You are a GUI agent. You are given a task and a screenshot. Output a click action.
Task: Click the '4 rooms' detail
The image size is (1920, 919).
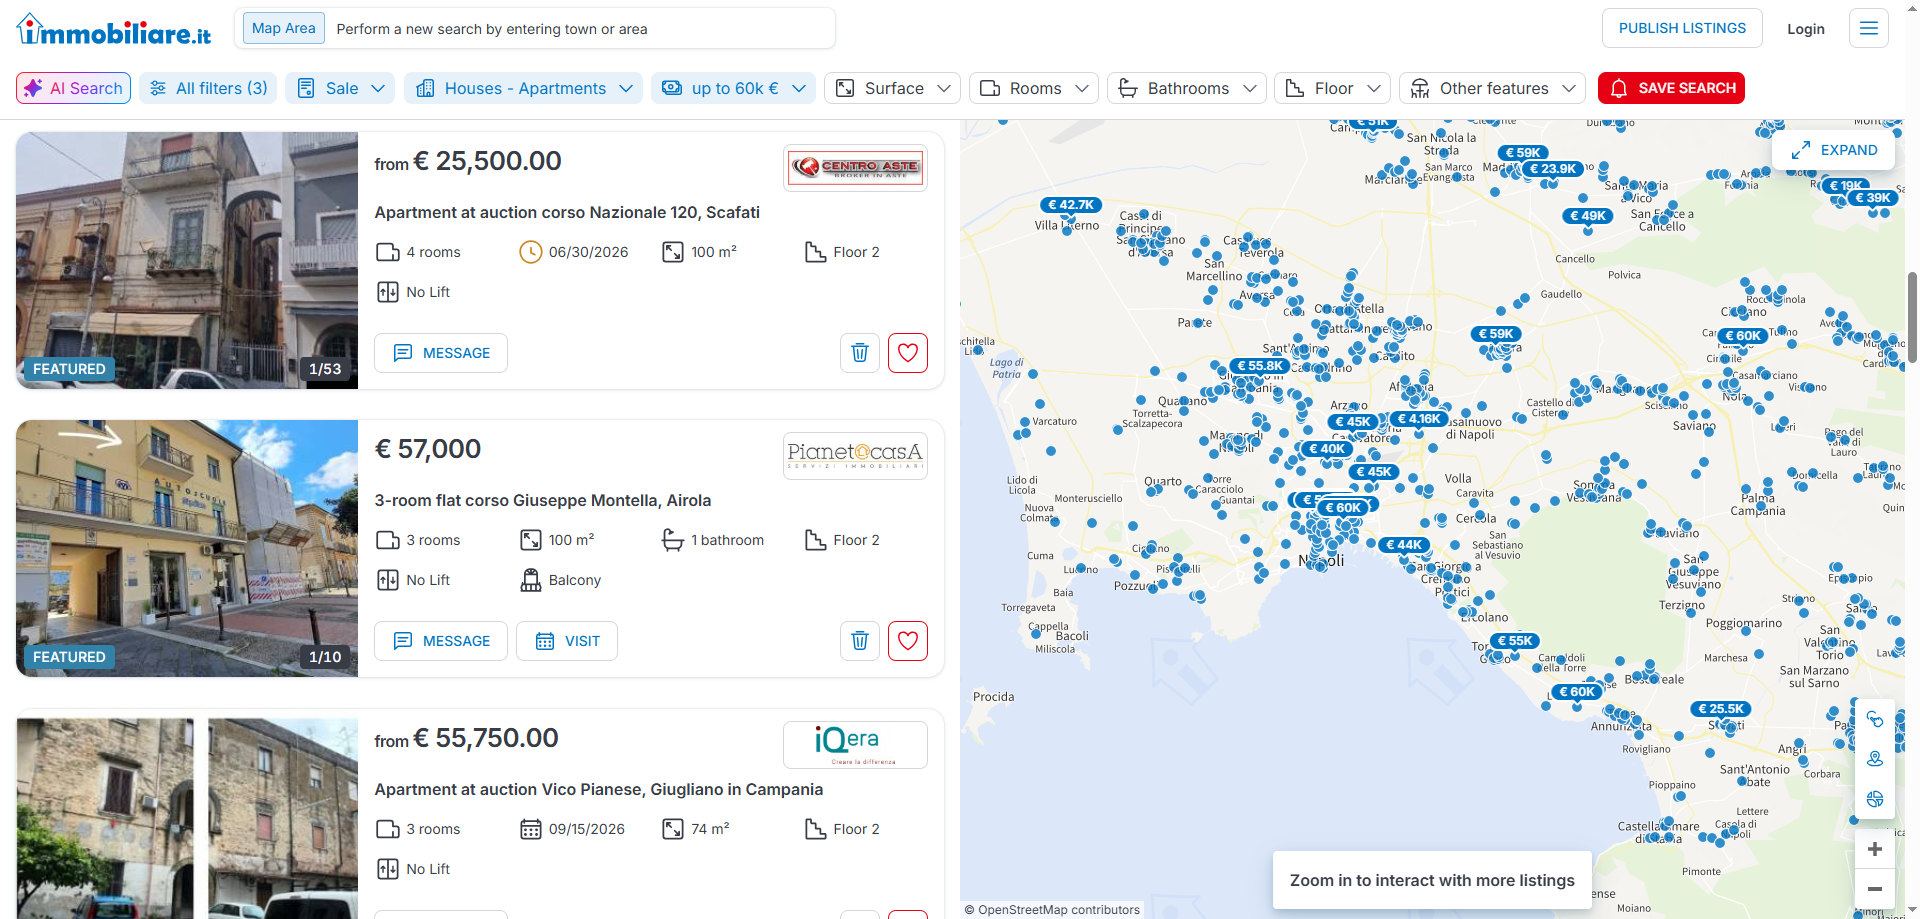pos(433,252)
